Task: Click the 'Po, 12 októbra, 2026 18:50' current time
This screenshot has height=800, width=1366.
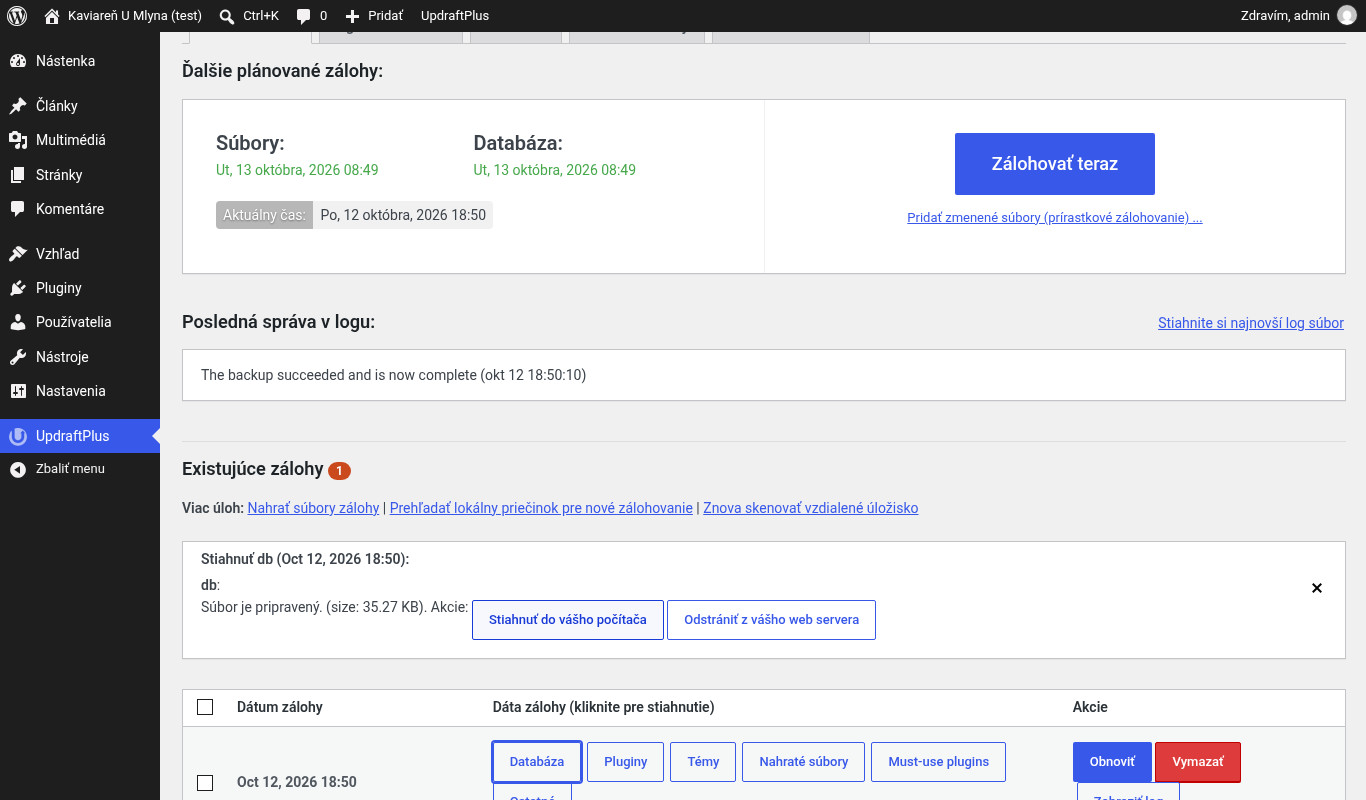Action: [403, 215]
